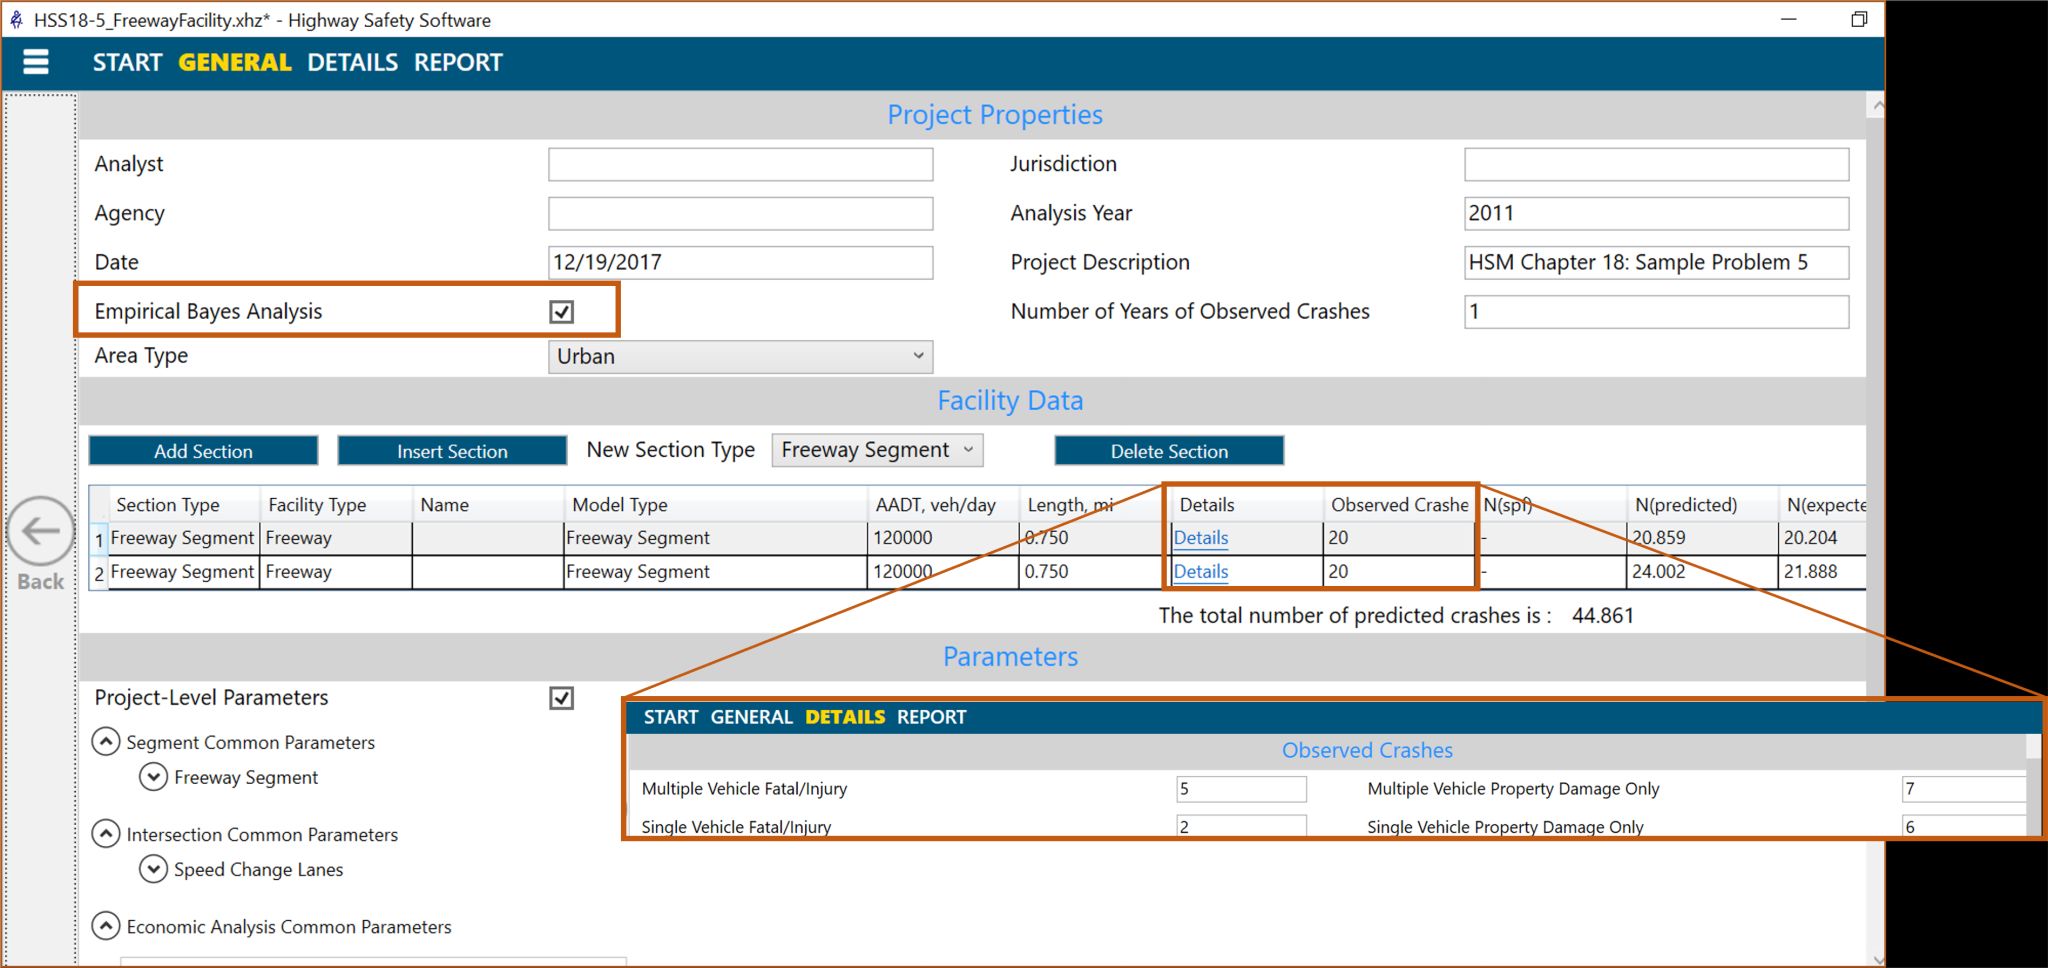Open the New Section Type dropdown
Image resolution: width=2048 pixels, height=968 pixels.
[877, 450]
